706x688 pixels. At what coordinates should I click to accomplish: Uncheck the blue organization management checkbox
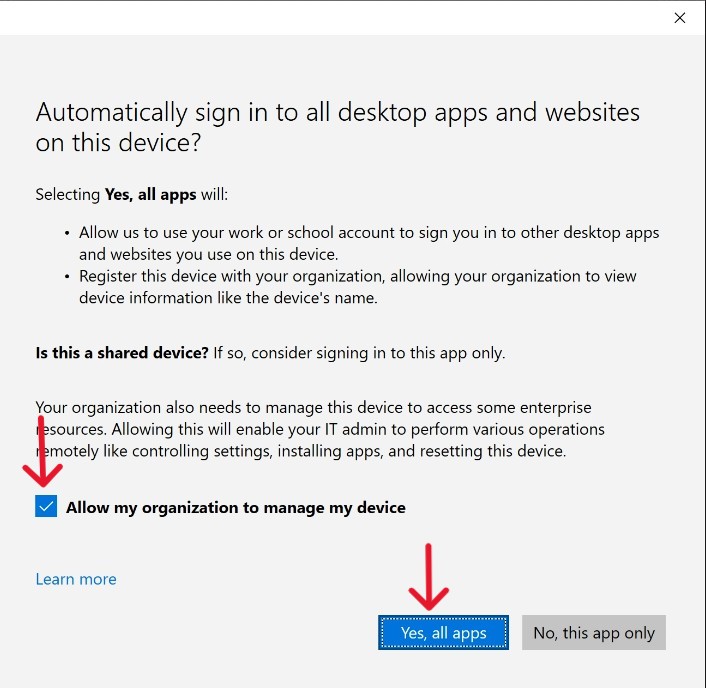(46, 506)
